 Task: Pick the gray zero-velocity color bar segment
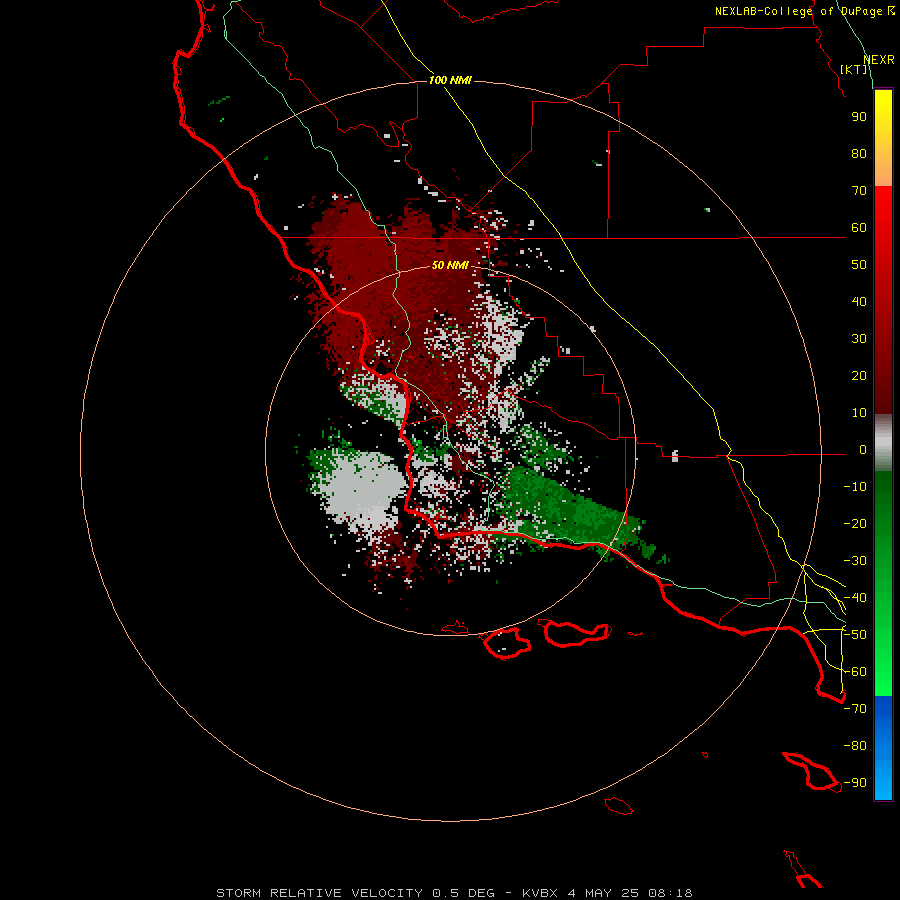tap(883, 443)
